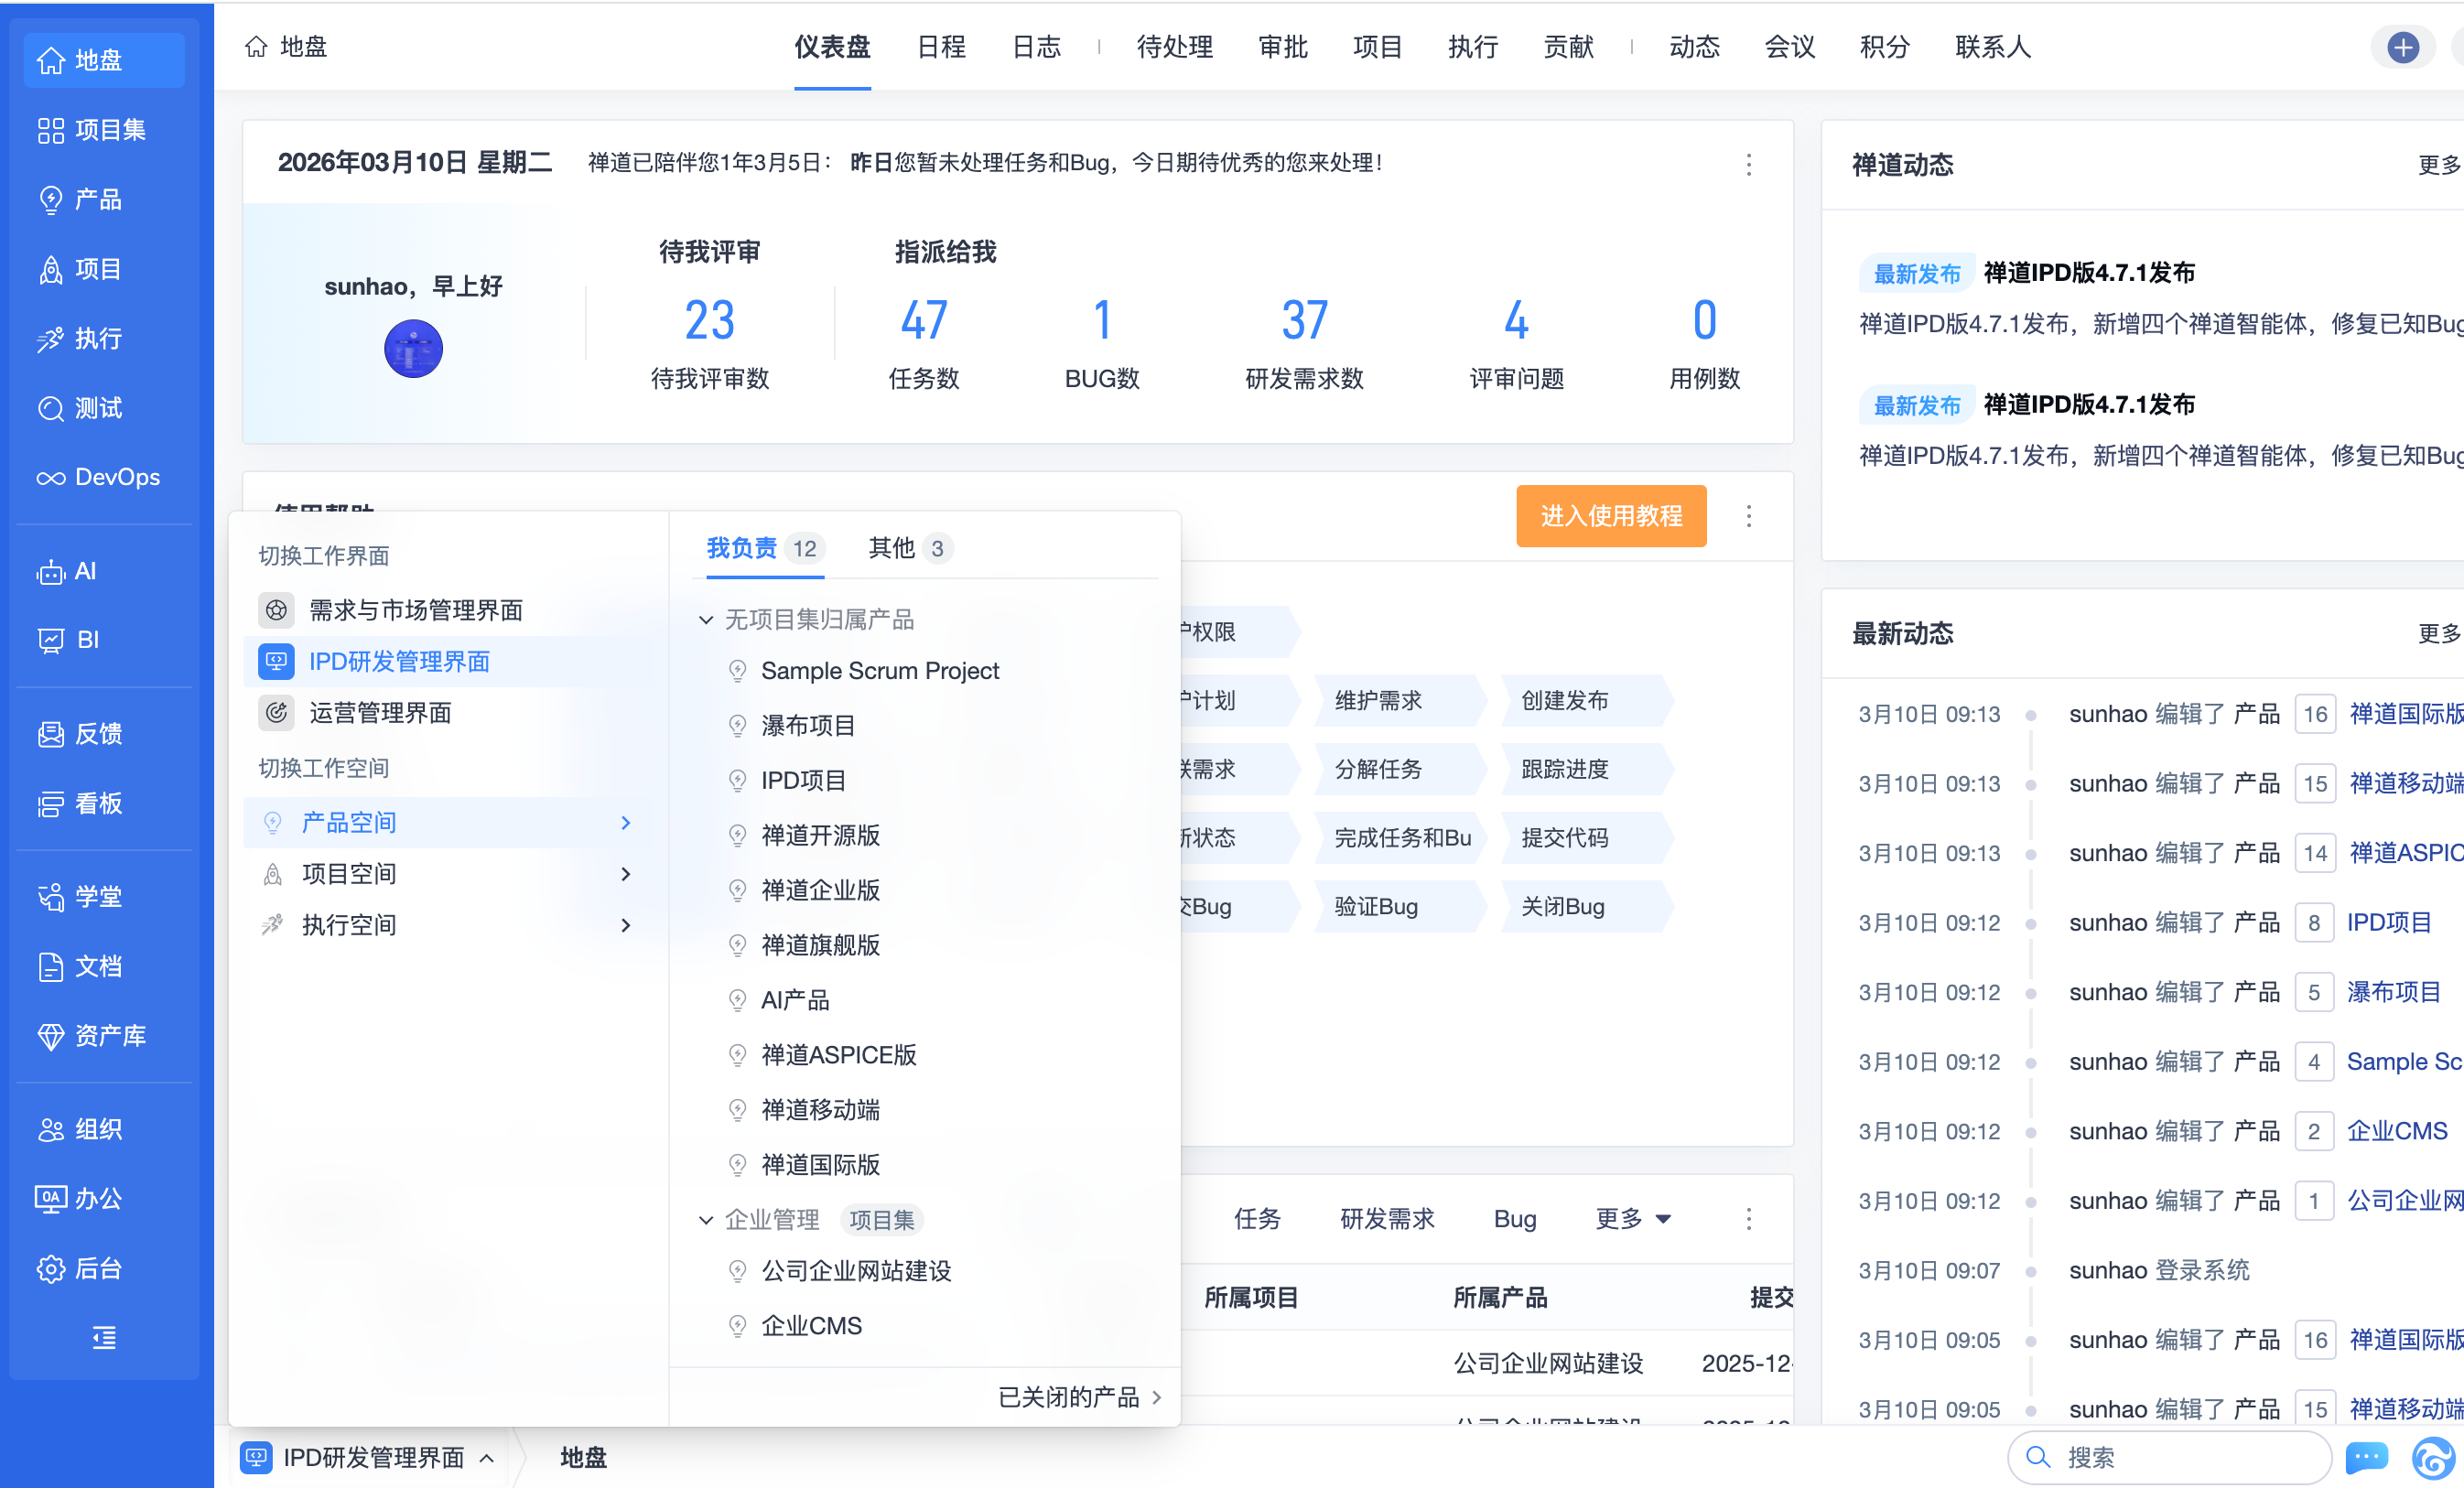Viewport: 2464px width, 1488px height.
Task: Open the AI robot sidebar icon
Action: 52,572
